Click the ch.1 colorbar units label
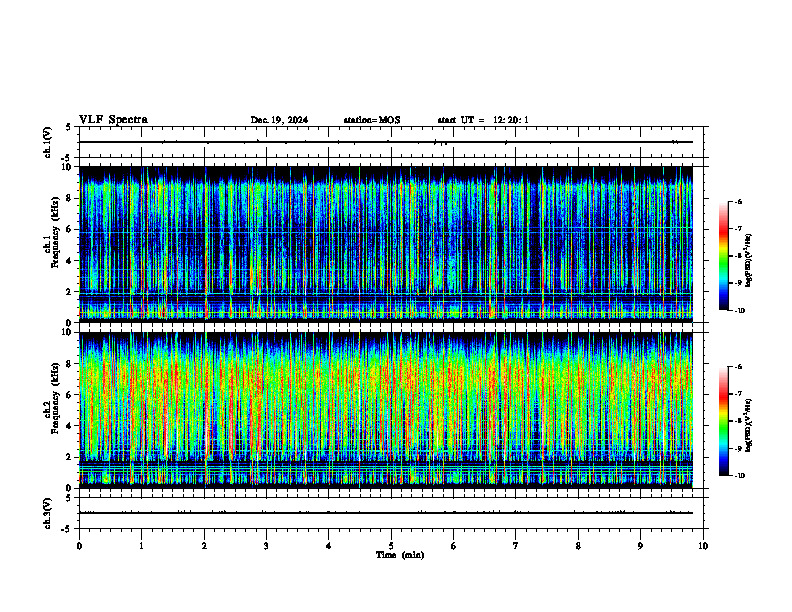 (749, 260)
